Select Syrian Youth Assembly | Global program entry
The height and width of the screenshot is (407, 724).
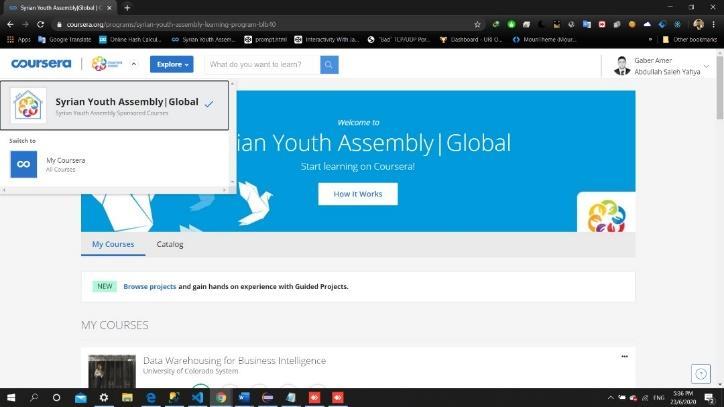click(x=115, y=105)
